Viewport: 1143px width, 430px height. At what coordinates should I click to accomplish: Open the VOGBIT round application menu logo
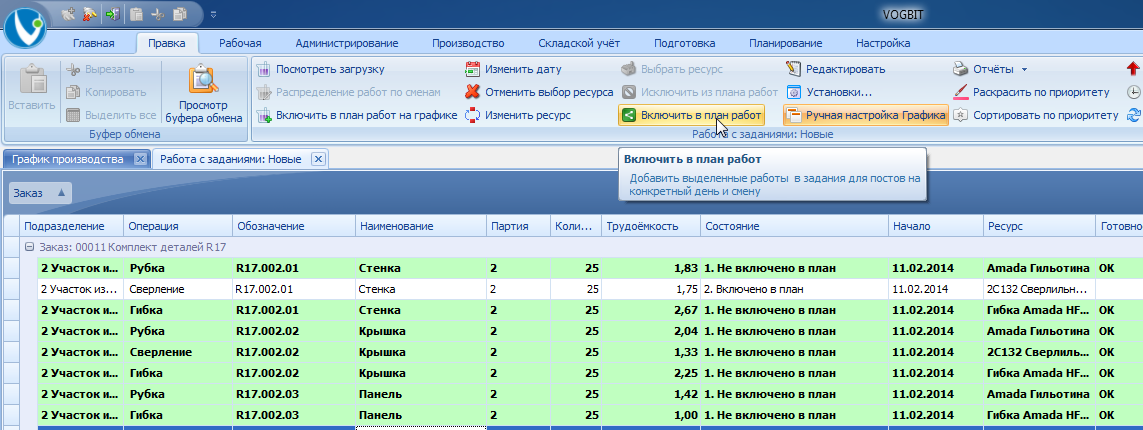click(x=24, y=26)
